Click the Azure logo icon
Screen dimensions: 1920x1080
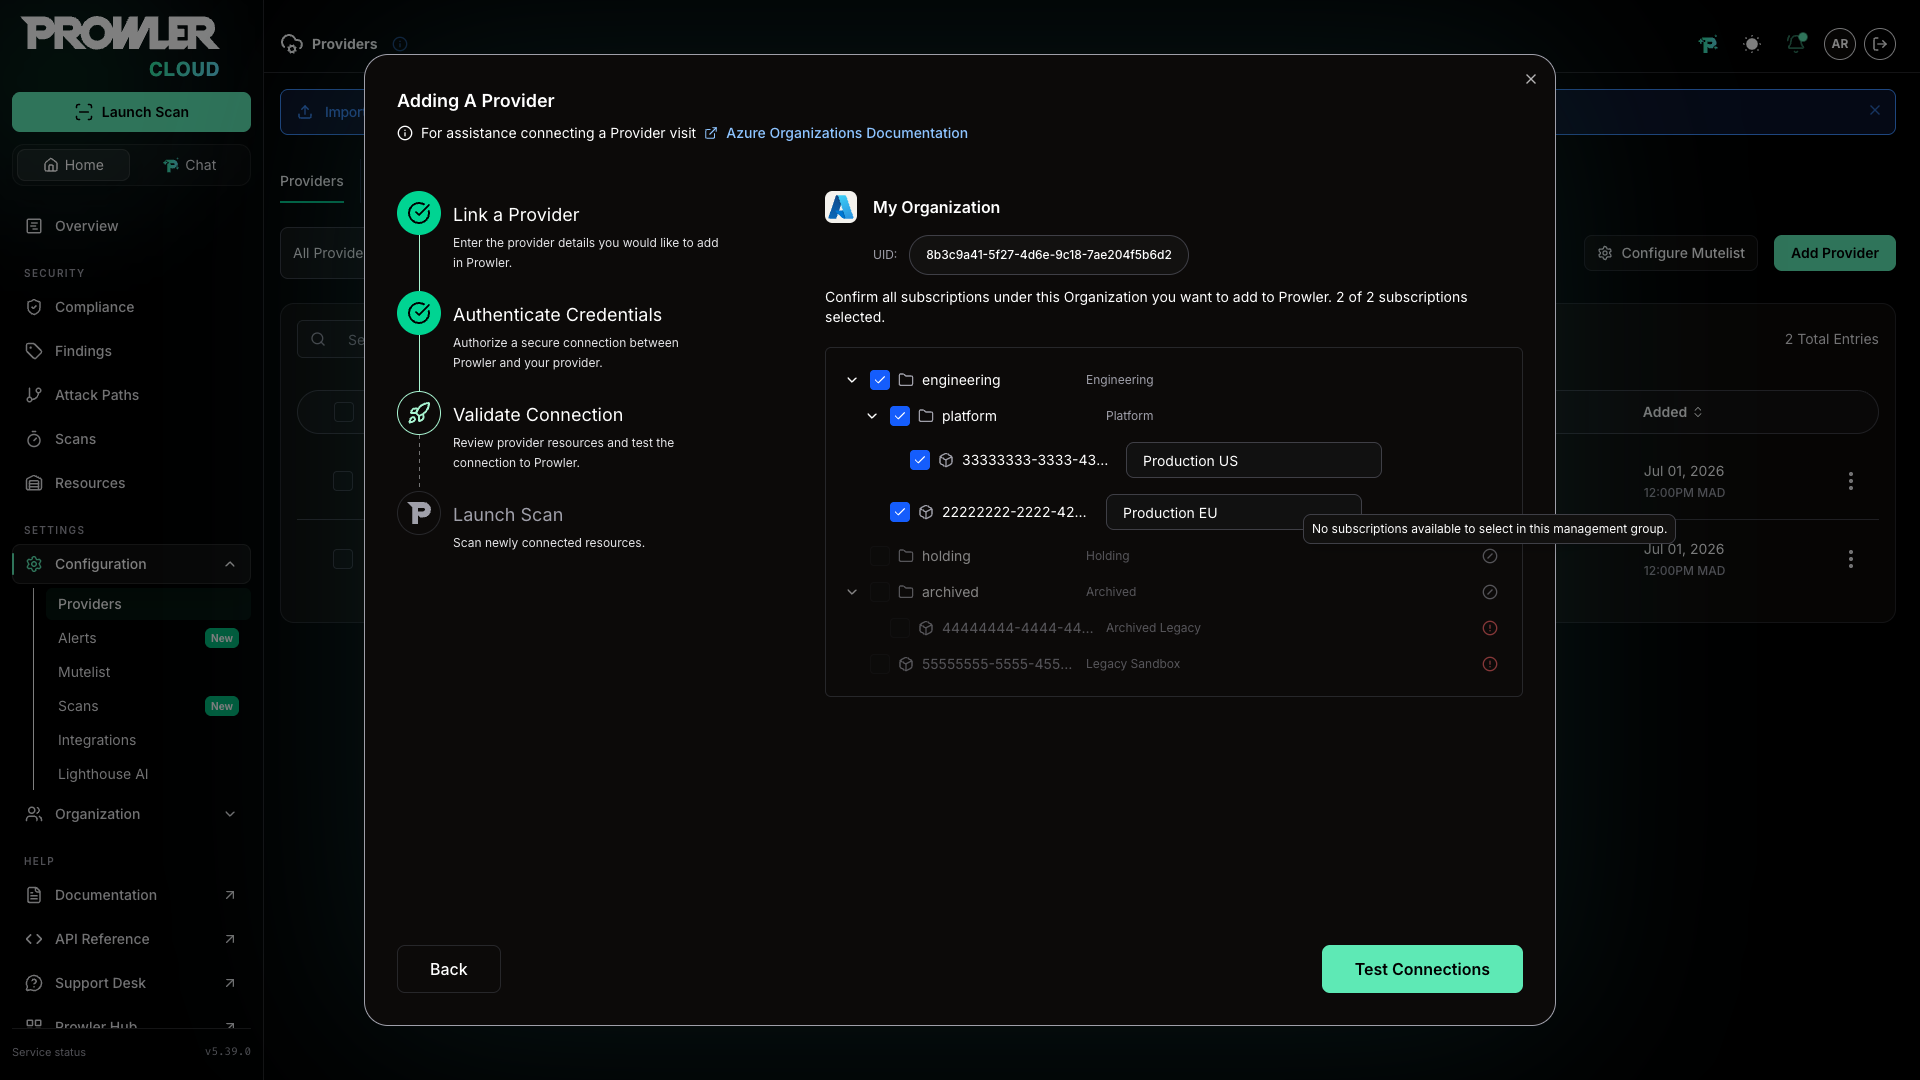841,207
